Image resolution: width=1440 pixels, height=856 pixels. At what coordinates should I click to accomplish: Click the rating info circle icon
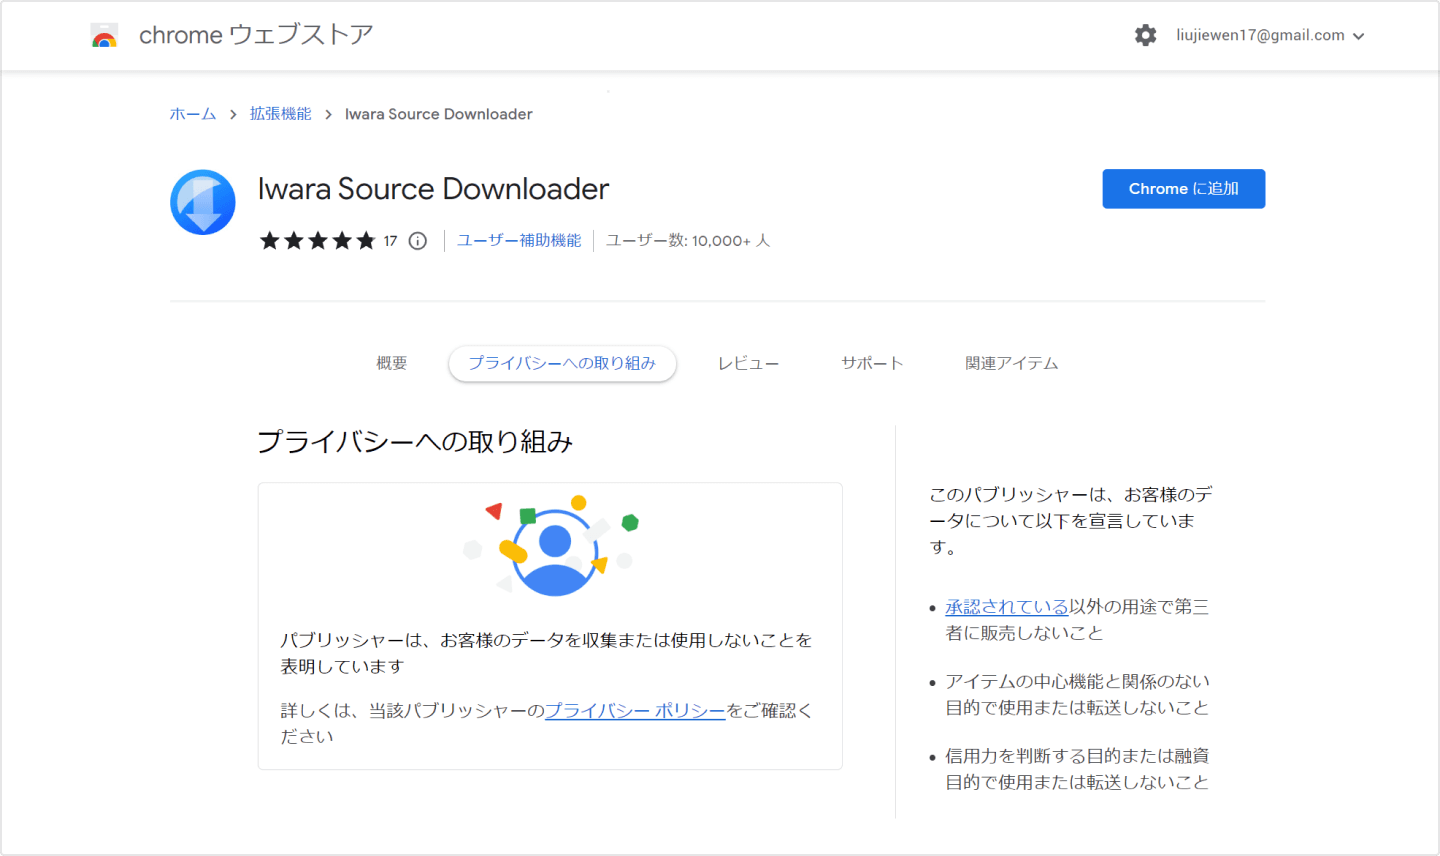418,241
